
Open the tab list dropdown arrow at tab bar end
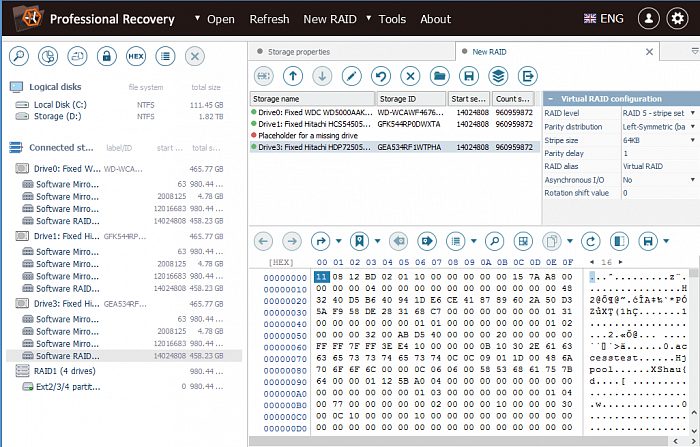[x=695, y=51]
